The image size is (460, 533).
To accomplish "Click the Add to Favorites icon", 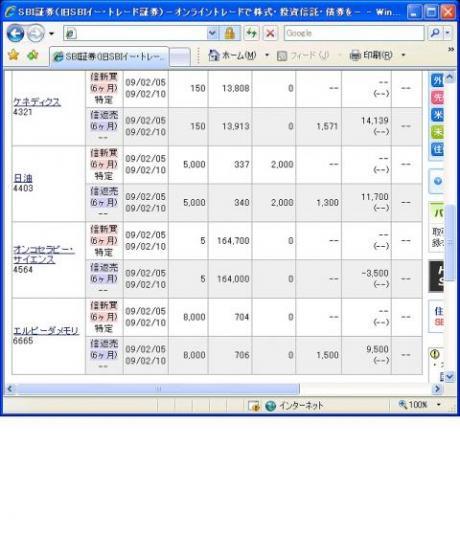I will click(x=33, y=55).
